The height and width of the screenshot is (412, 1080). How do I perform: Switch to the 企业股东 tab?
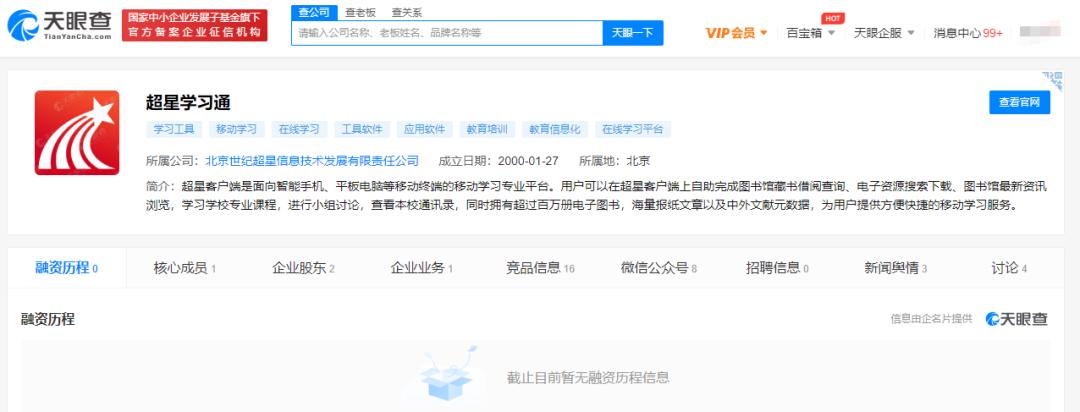303,268
